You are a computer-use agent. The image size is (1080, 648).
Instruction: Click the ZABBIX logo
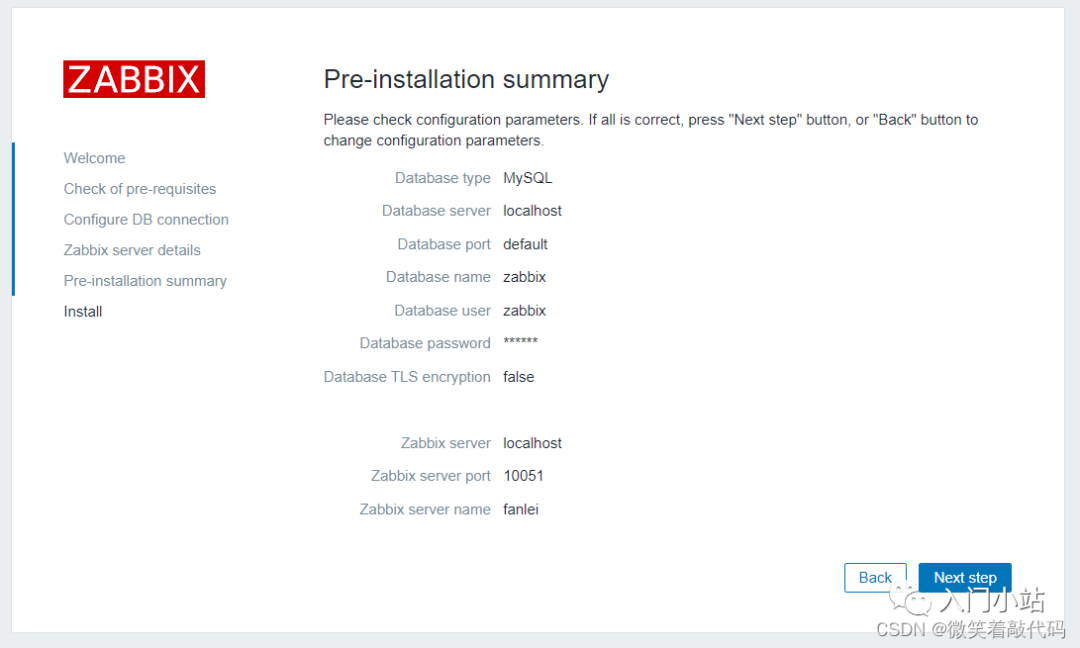pyautogui.click(x=134, y=79)
